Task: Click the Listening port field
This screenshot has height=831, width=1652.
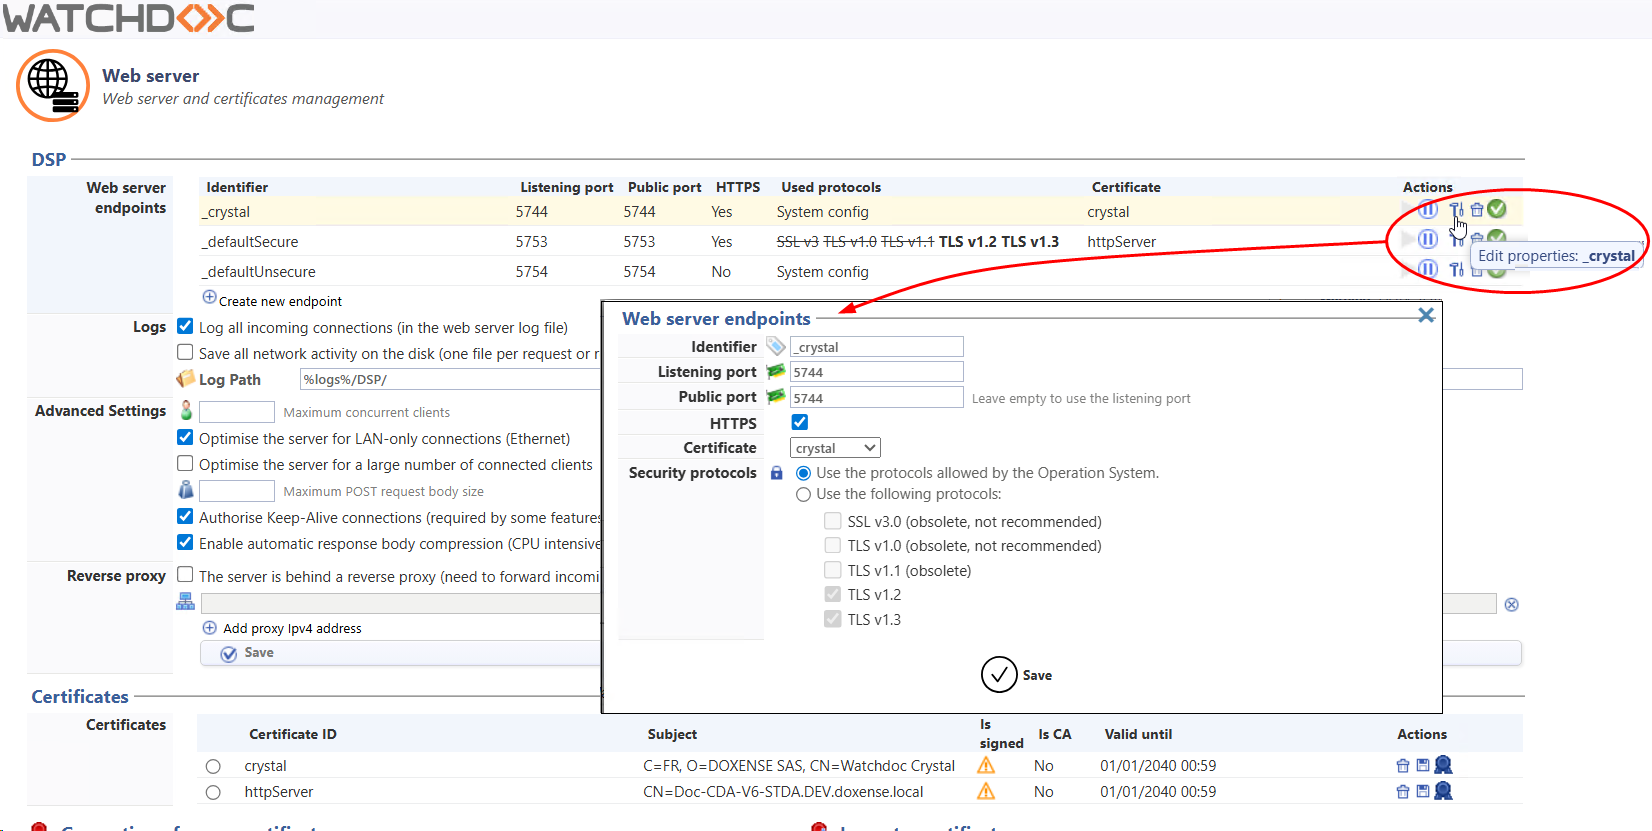Action: coord(877,372)
